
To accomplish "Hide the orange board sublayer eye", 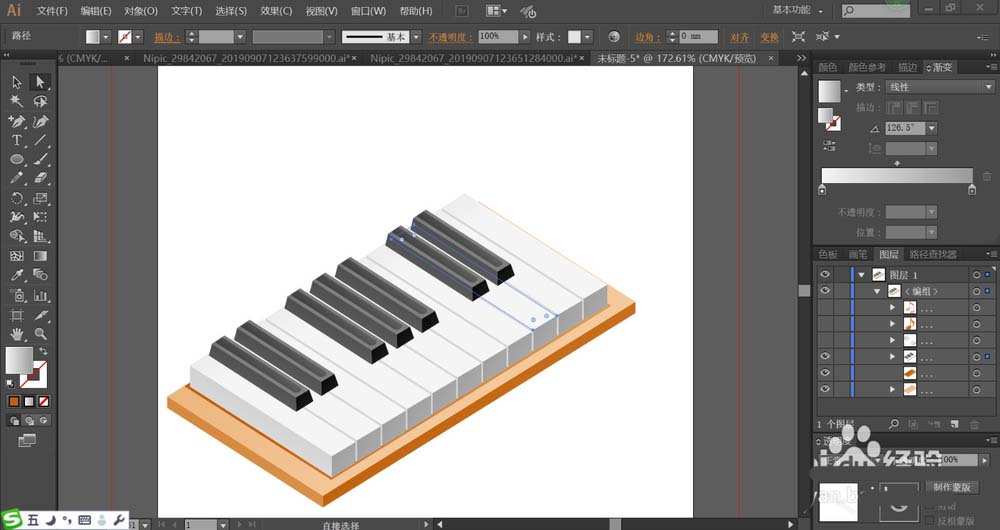I will [825, 372].
